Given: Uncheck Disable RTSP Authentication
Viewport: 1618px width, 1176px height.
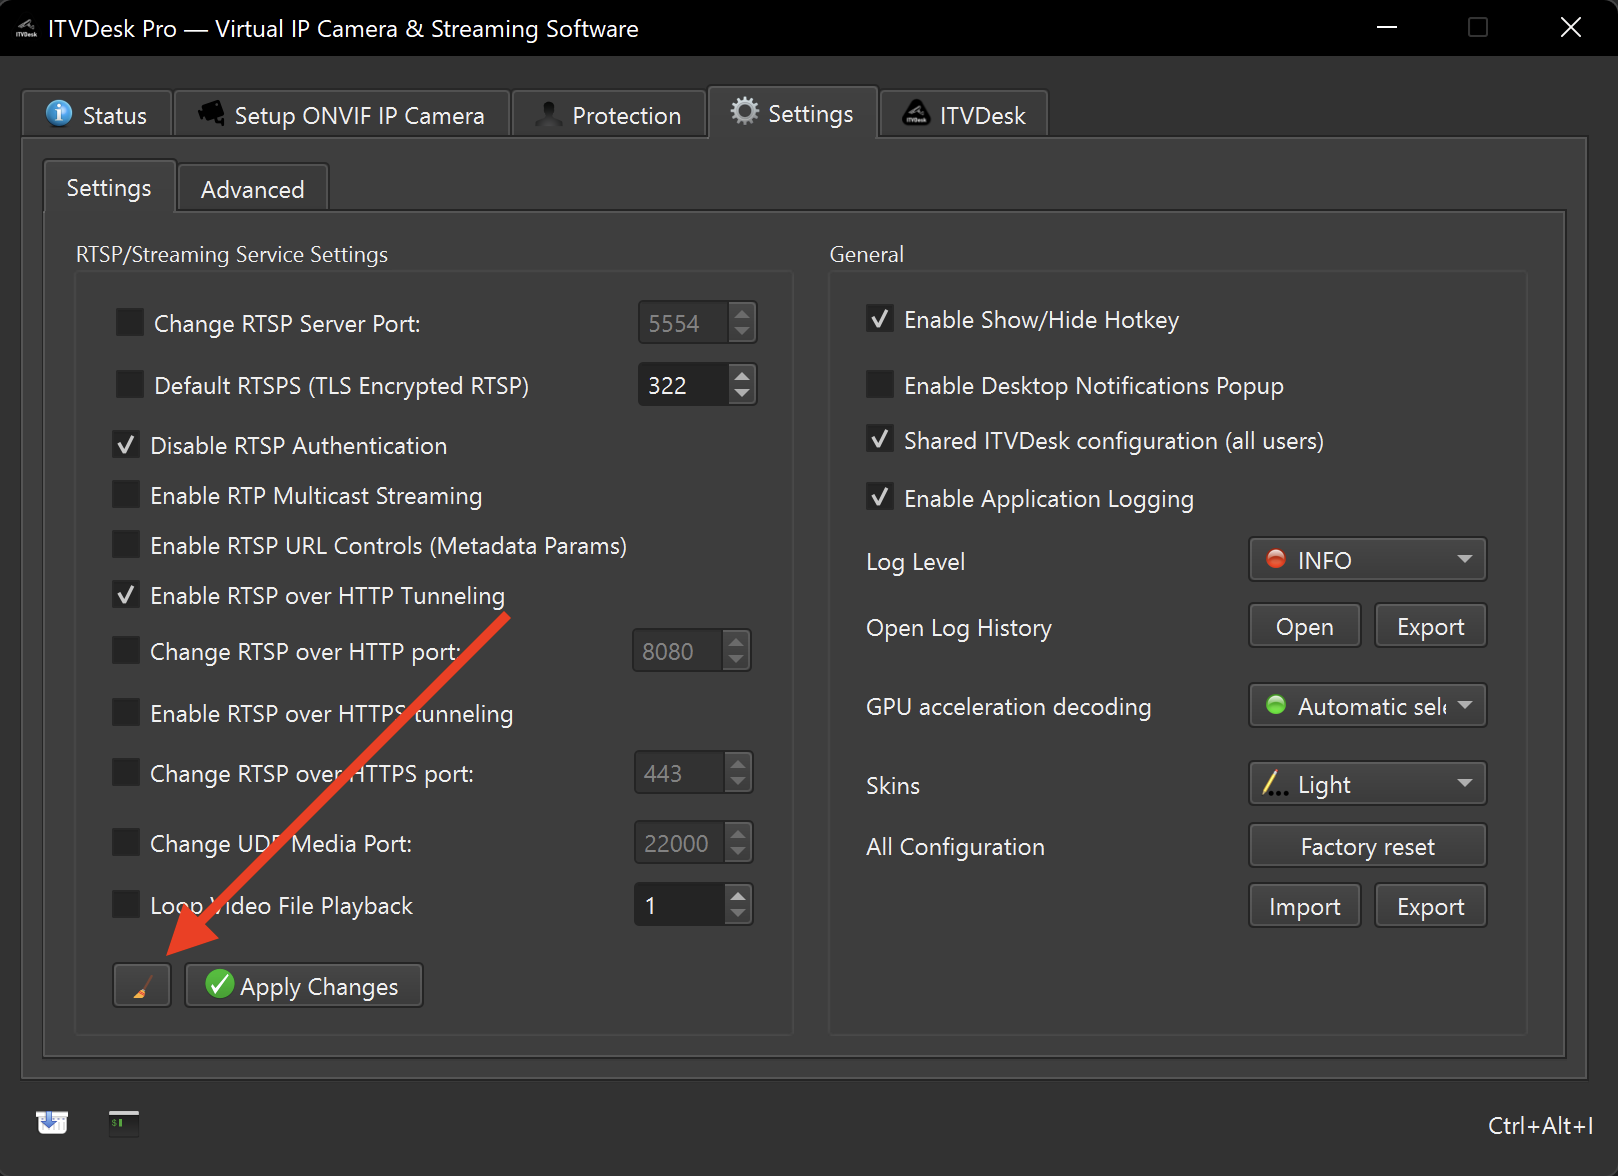Looking at the screenshot, I should (x=127, y=446).
